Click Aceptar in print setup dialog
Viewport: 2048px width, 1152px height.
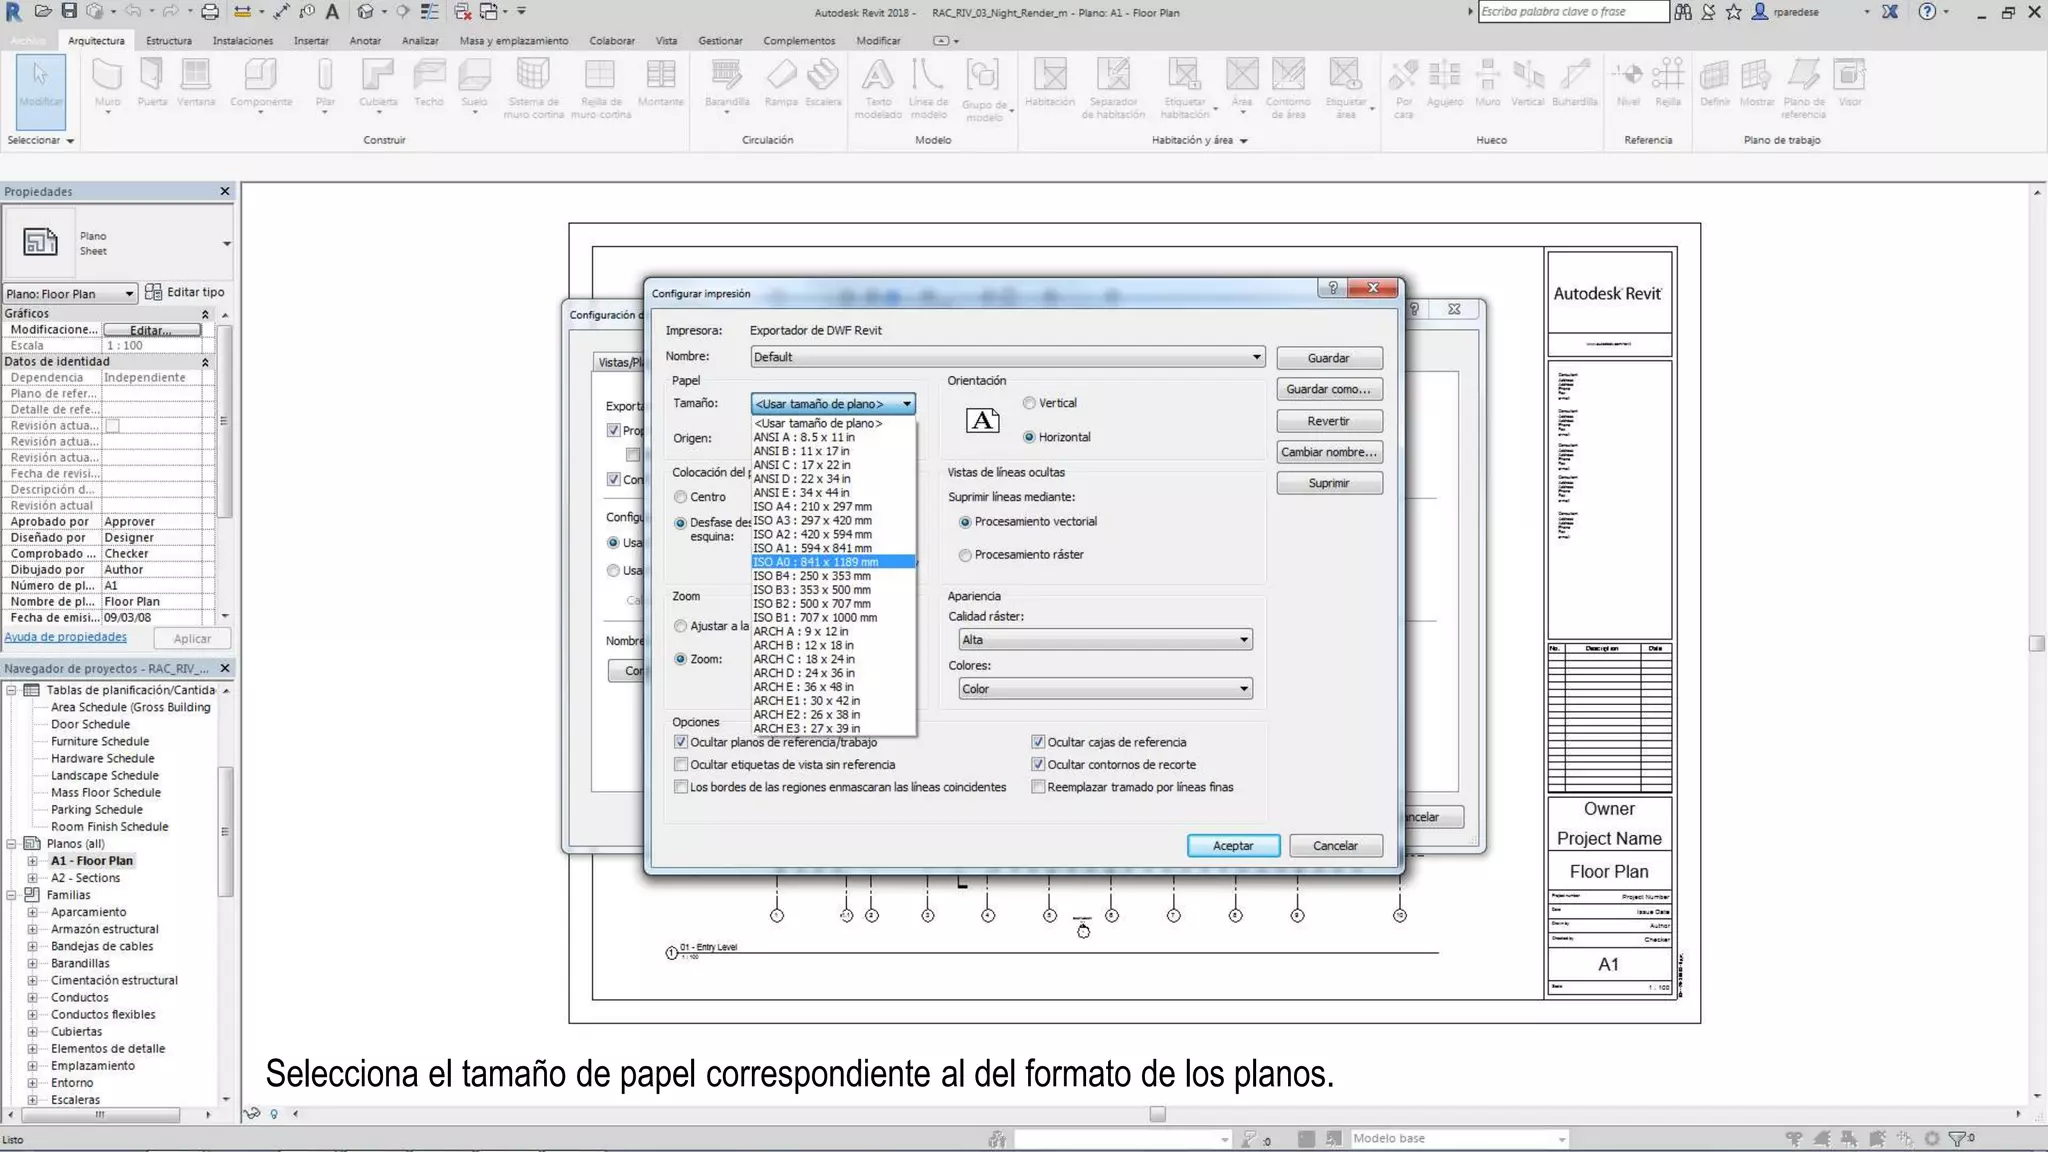1233,846
